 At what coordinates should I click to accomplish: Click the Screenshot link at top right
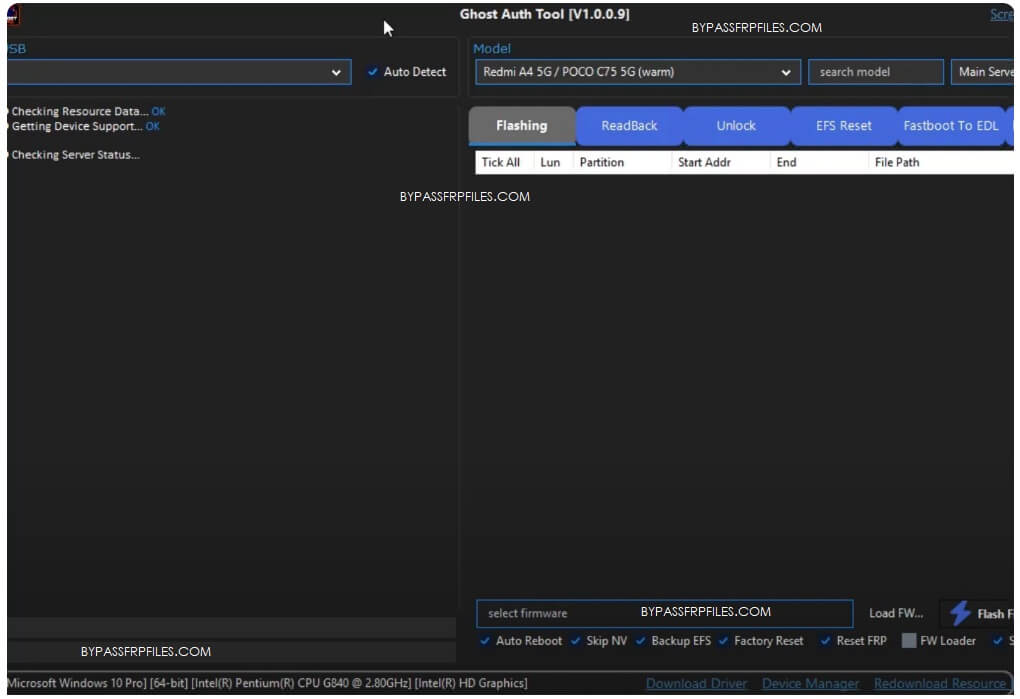(1002, 14)
